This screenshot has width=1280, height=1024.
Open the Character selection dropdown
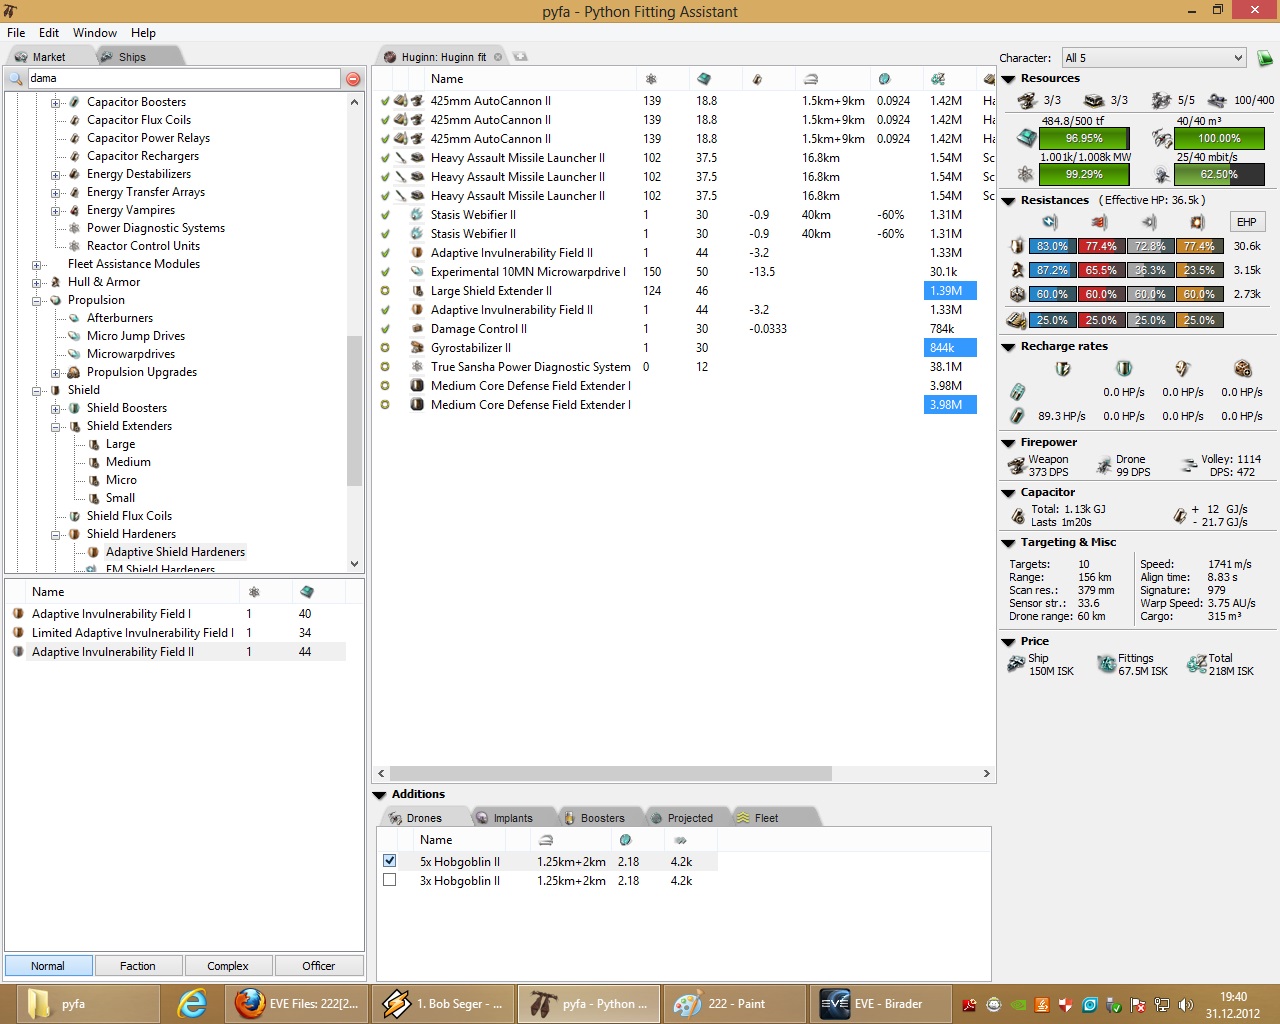[1154, 58]
